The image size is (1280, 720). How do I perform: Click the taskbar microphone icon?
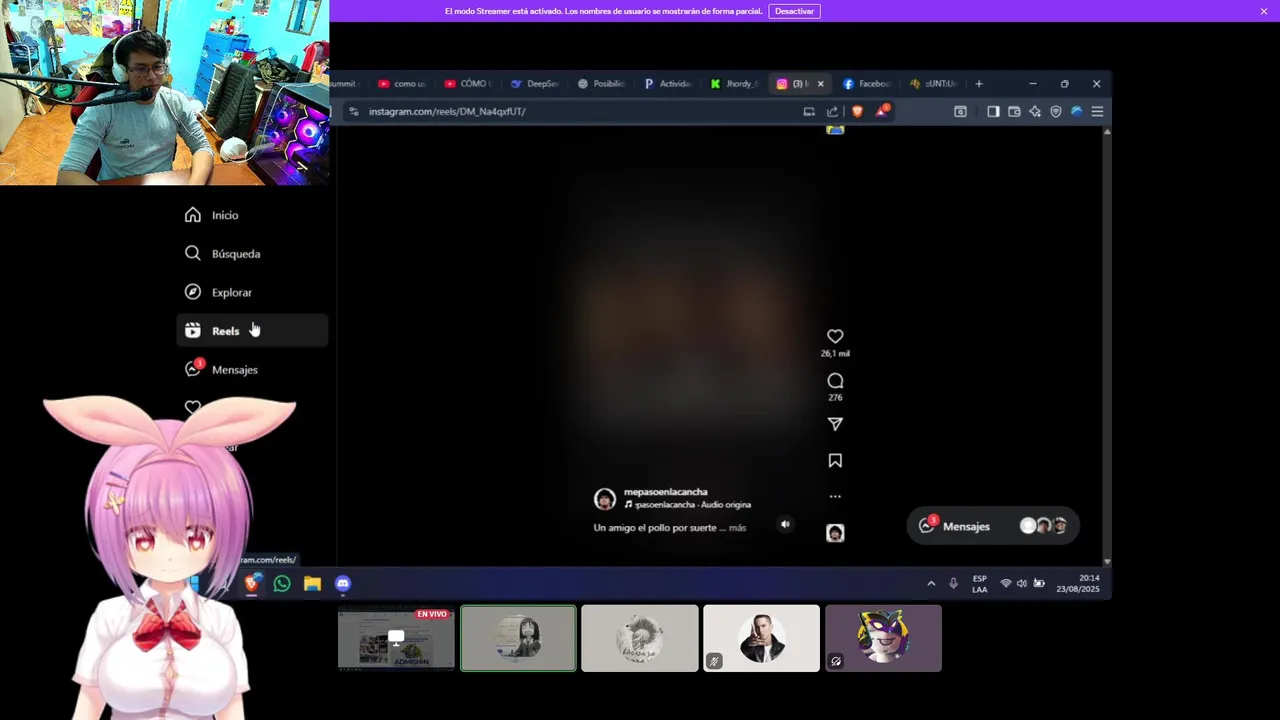[x=953, y=583]
